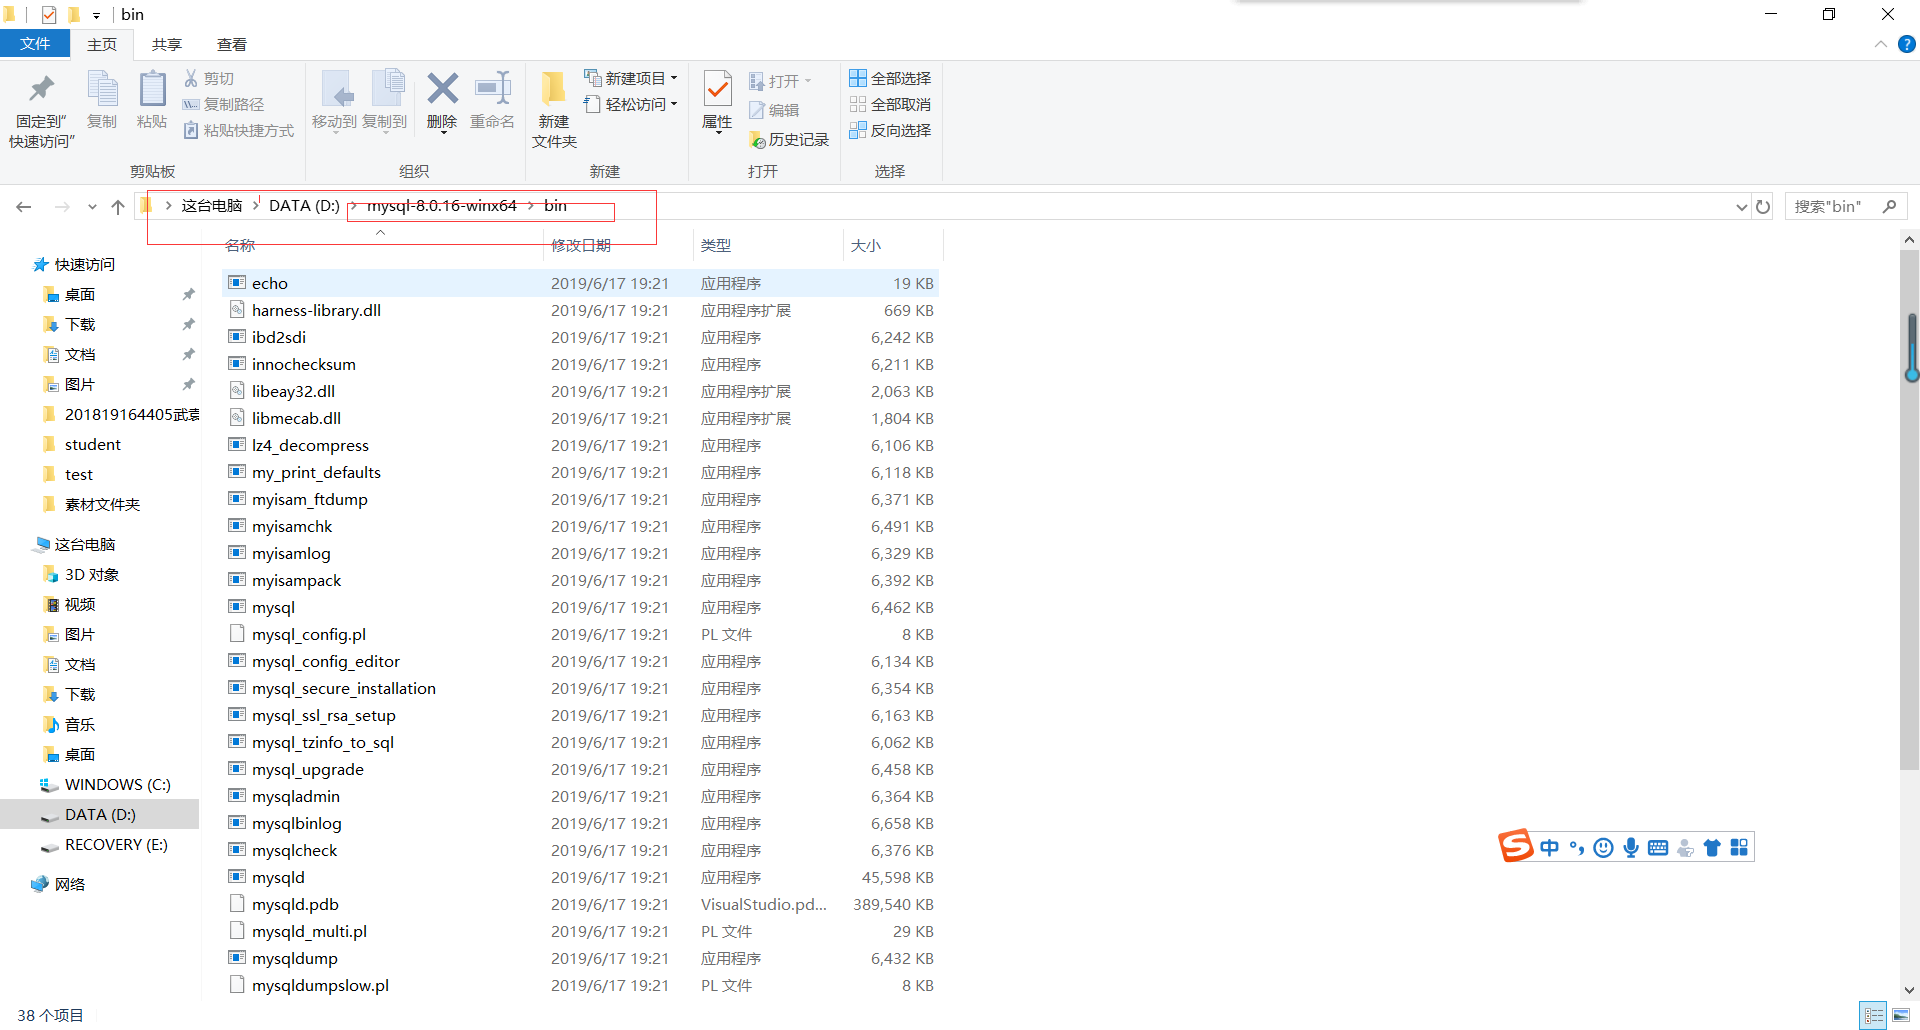
Task: Select the mysqldump file row
Action: (580, 959)
